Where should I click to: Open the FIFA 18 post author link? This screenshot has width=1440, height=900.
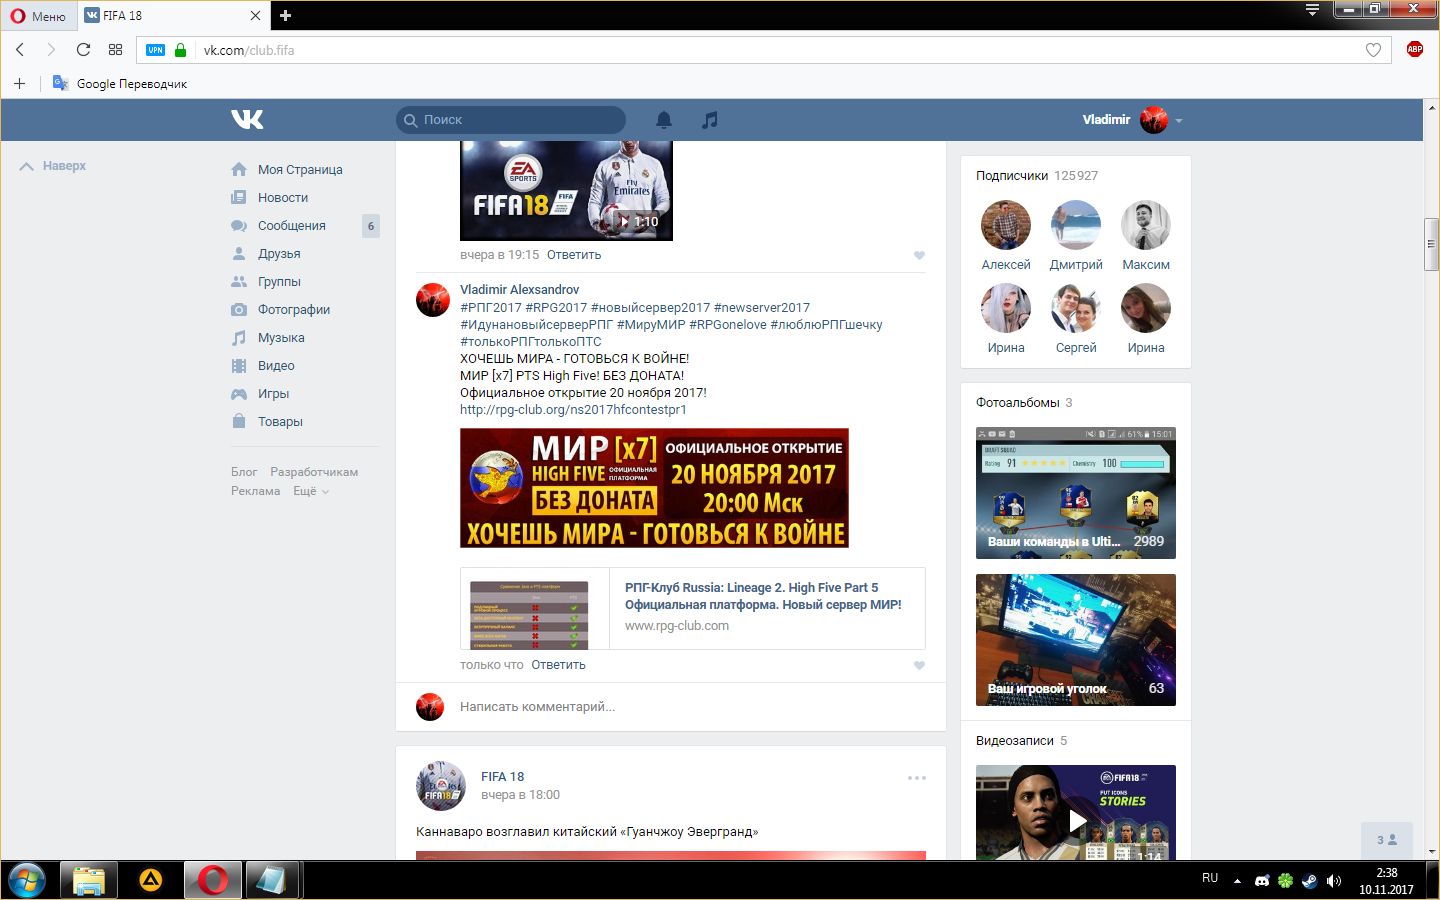tap(502, 777)
